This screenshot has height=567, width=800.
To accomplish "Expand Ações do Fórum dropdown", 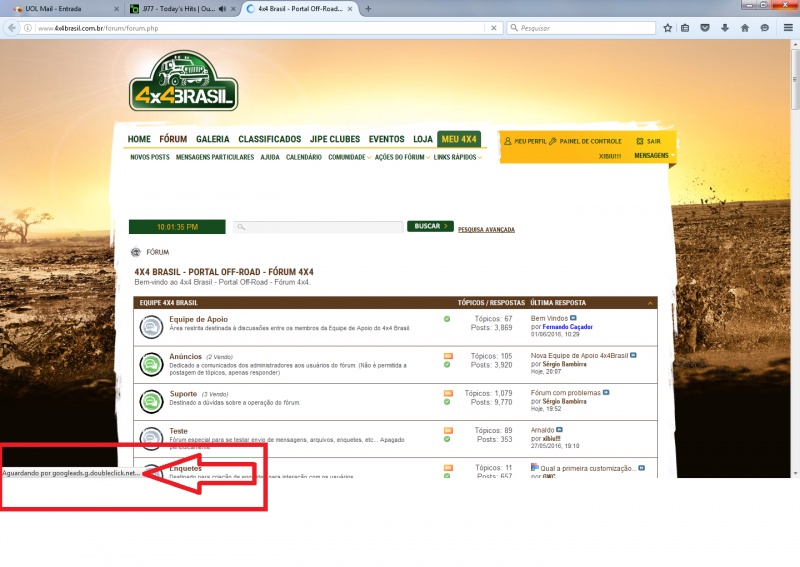I will pos(402,157).
